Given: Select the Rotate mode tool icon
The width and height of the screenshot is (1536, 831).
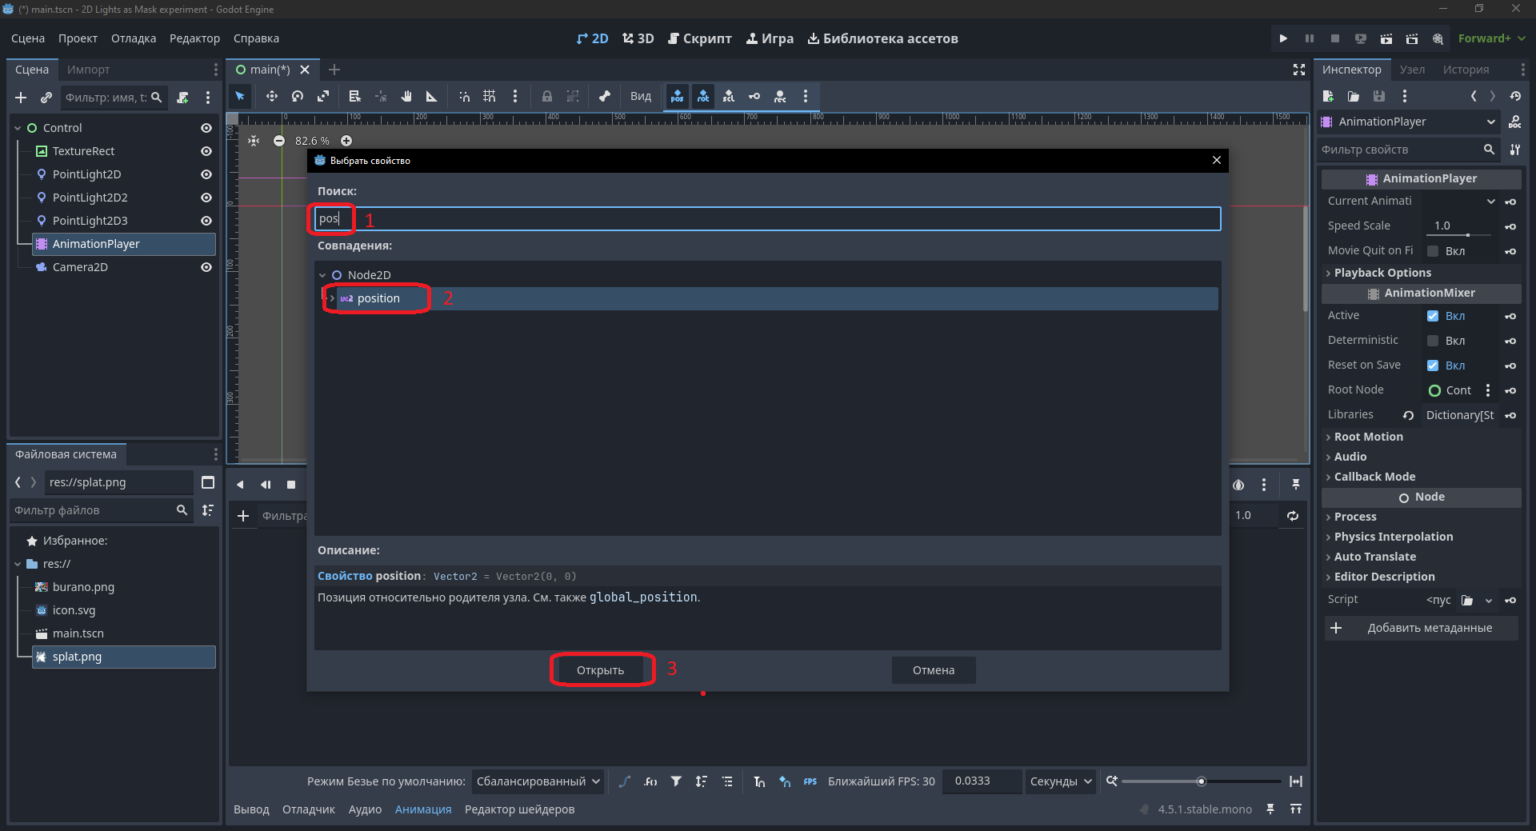Looking at the screenshot, I should 297,96.
